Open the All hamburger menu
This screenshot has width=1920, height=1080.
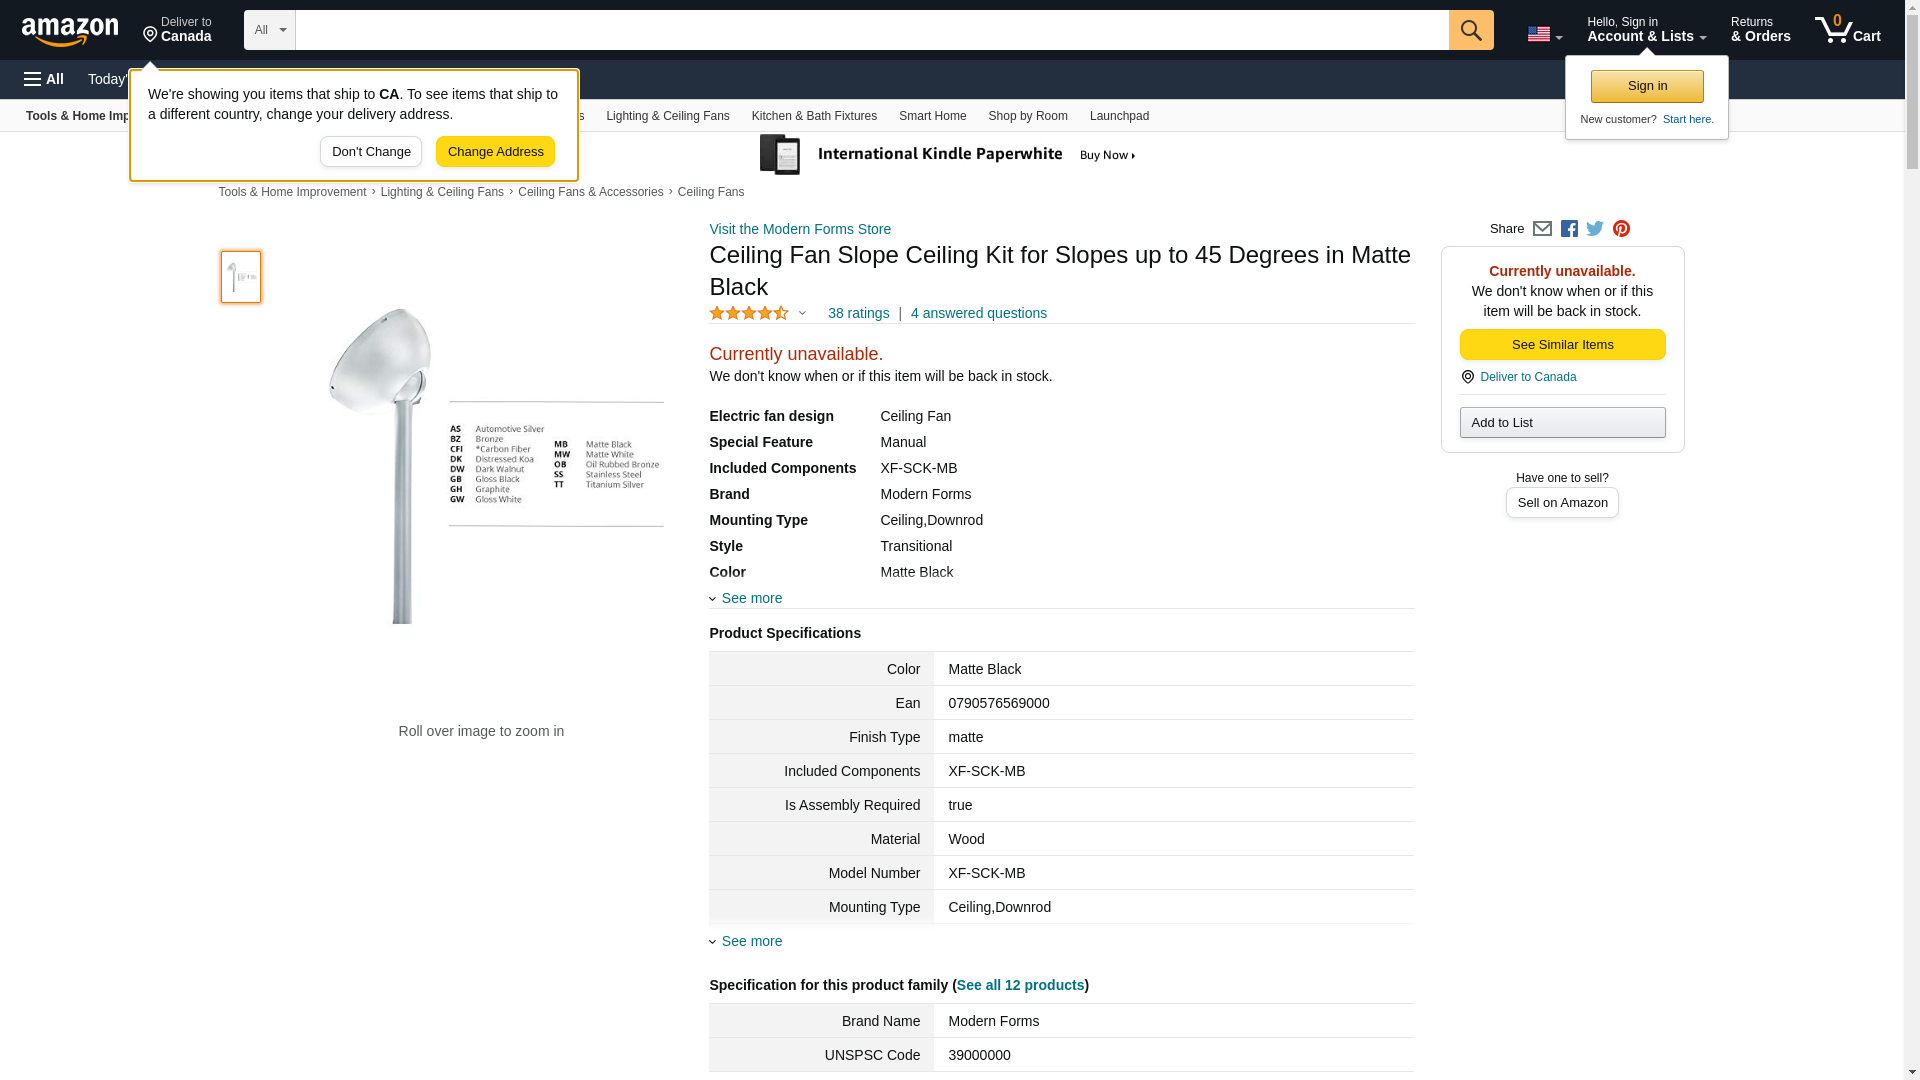tap(44, 79)
